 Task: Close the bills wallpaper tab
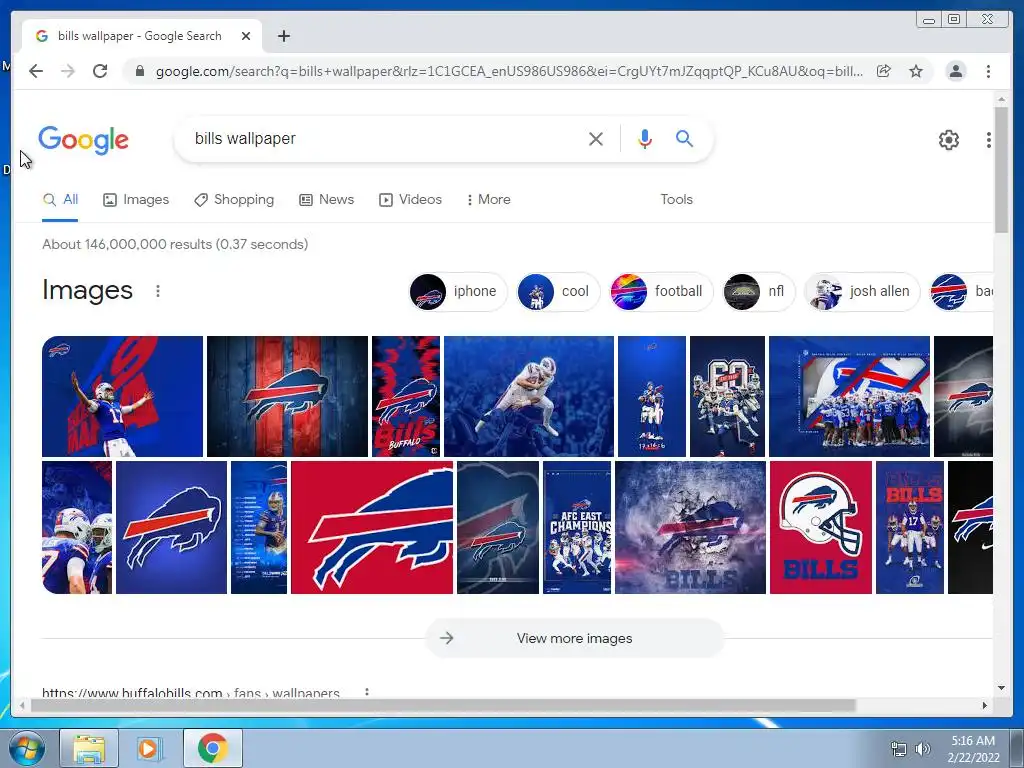[x=246, y=36]
